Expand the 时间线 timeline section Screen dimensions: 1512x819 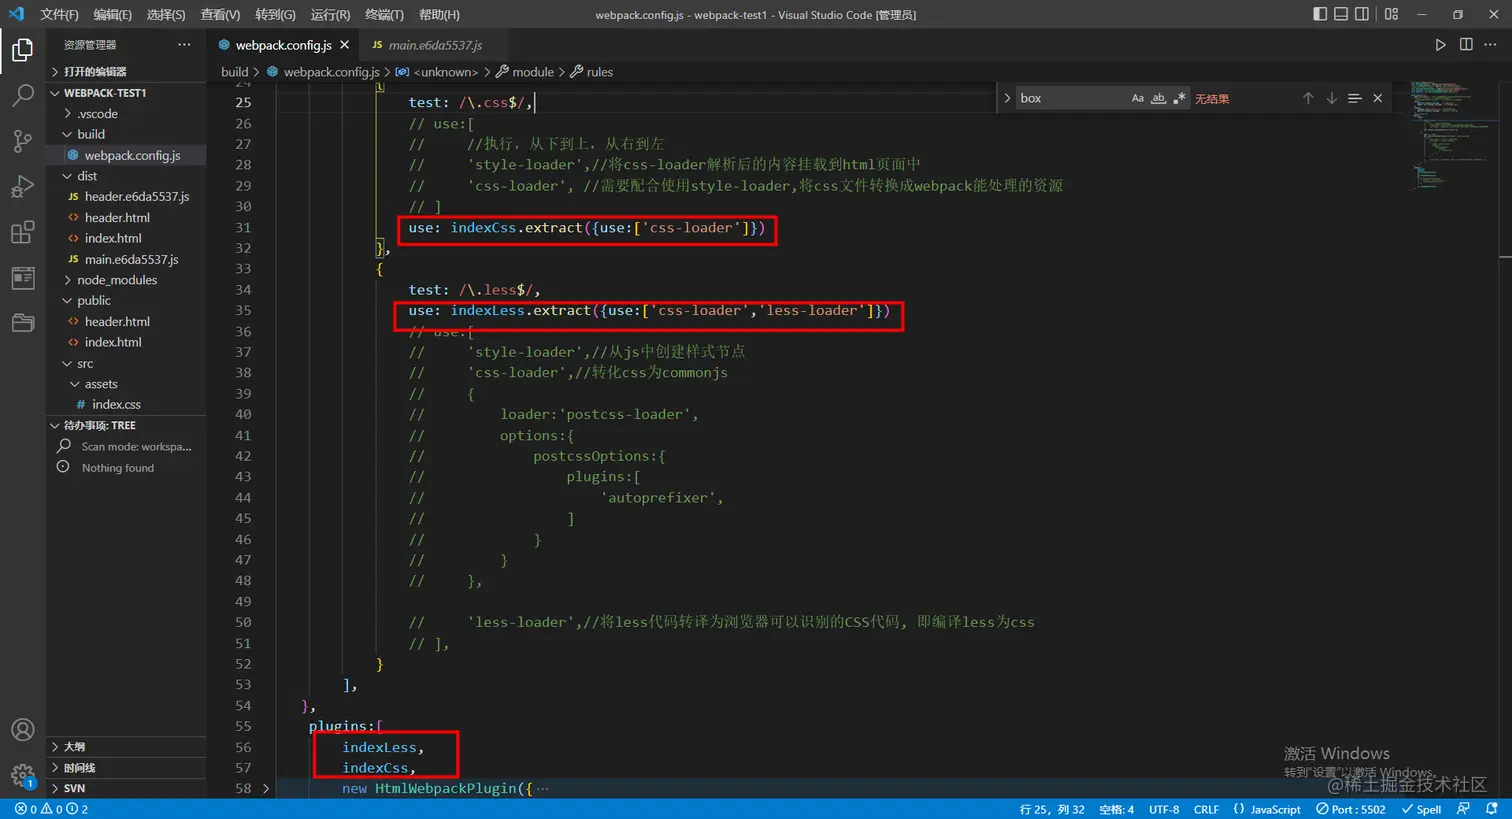pyautogui.click(x=126, y=768)
